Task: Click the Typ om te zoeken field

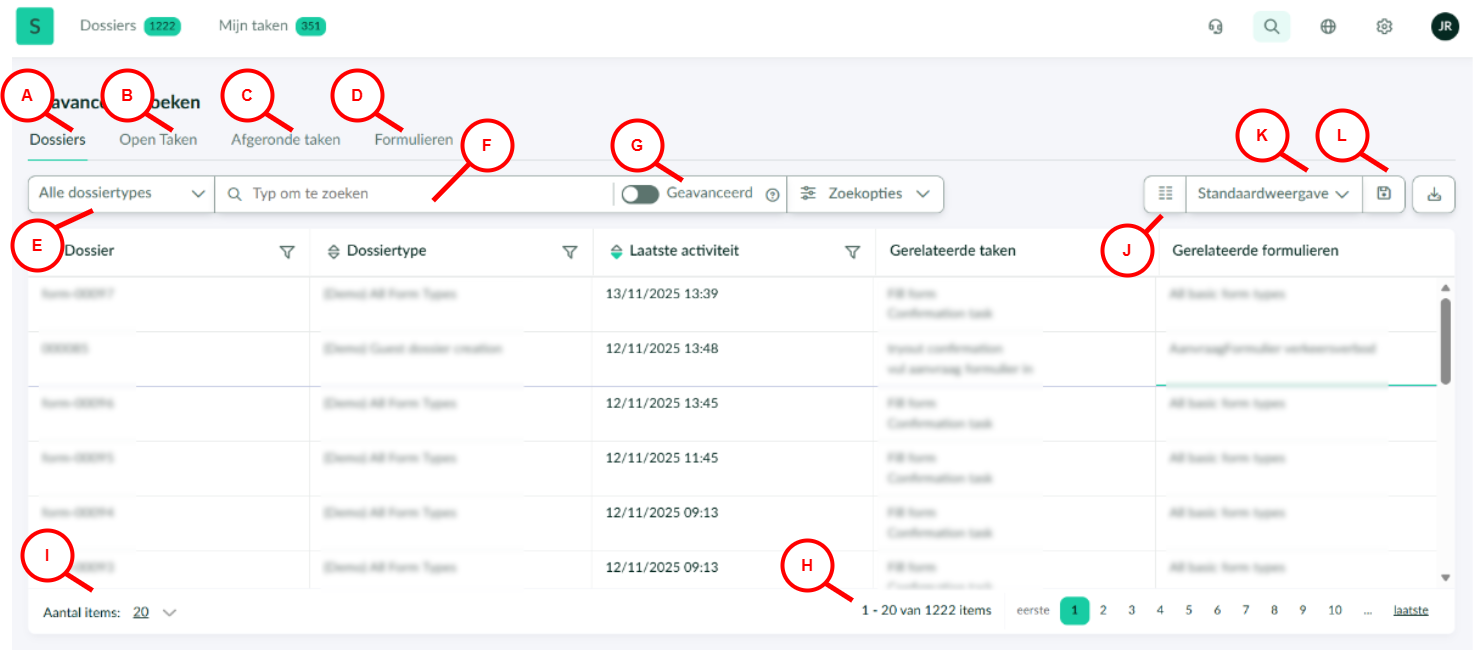Action: pos(420,194)
